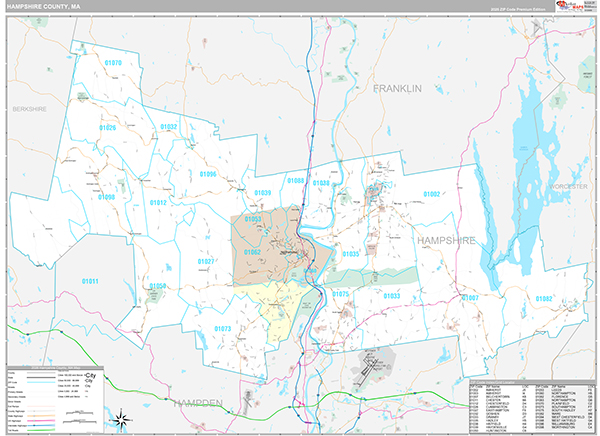600x436 pixels.
Task: Click the BERKSHIRE county label
Action: [x=29, y=109]
